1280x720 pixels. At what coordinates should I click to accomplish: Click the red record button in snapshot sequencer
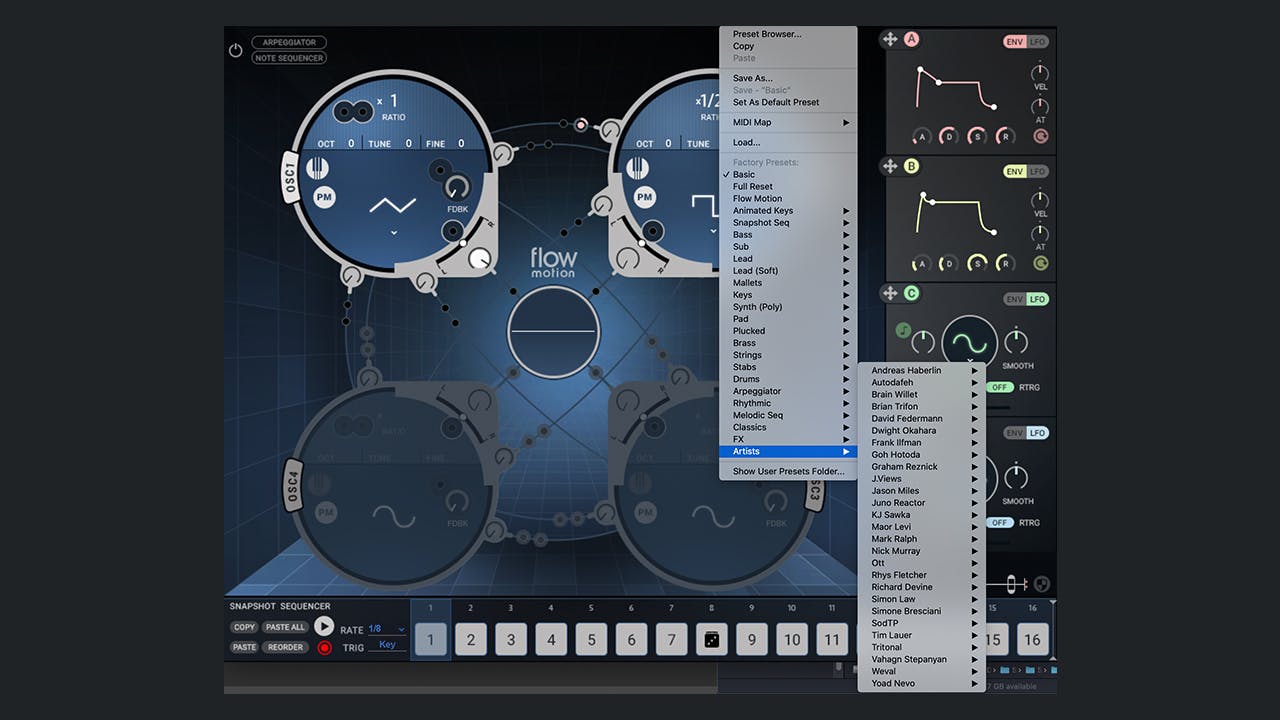coord(324,648)
